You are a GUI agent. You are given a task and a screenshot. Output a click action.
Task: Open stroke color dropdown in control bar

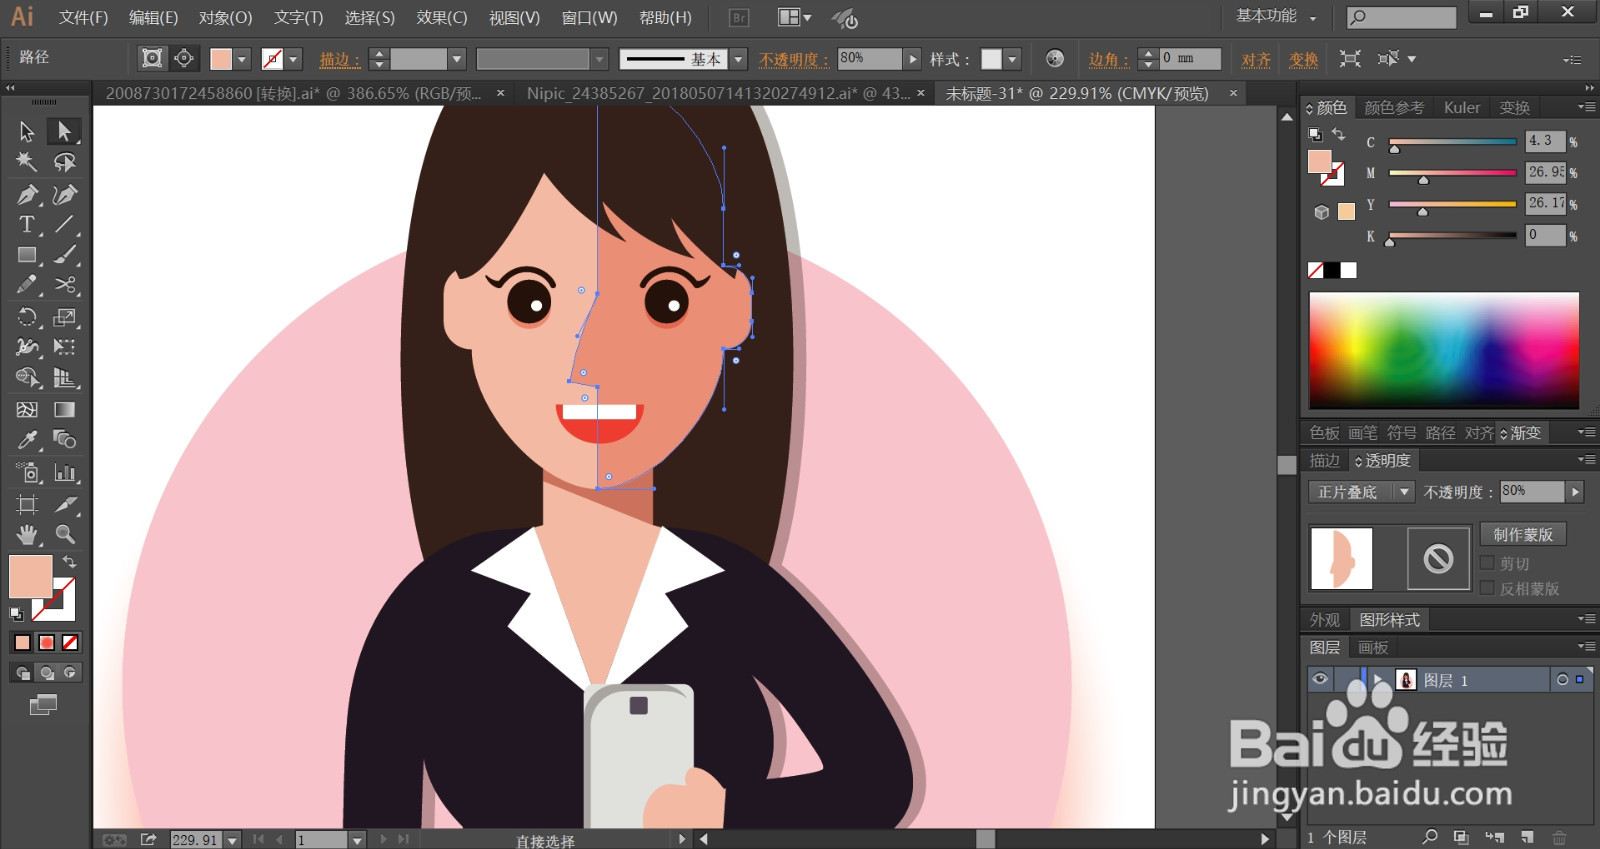(x=293, y=60)
